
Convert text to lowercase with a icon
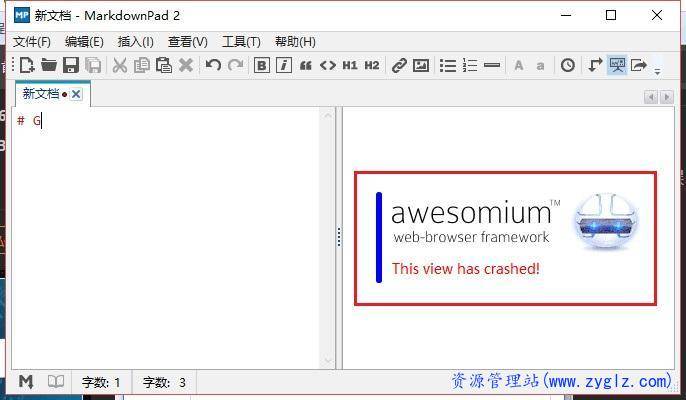coord(541,66)
